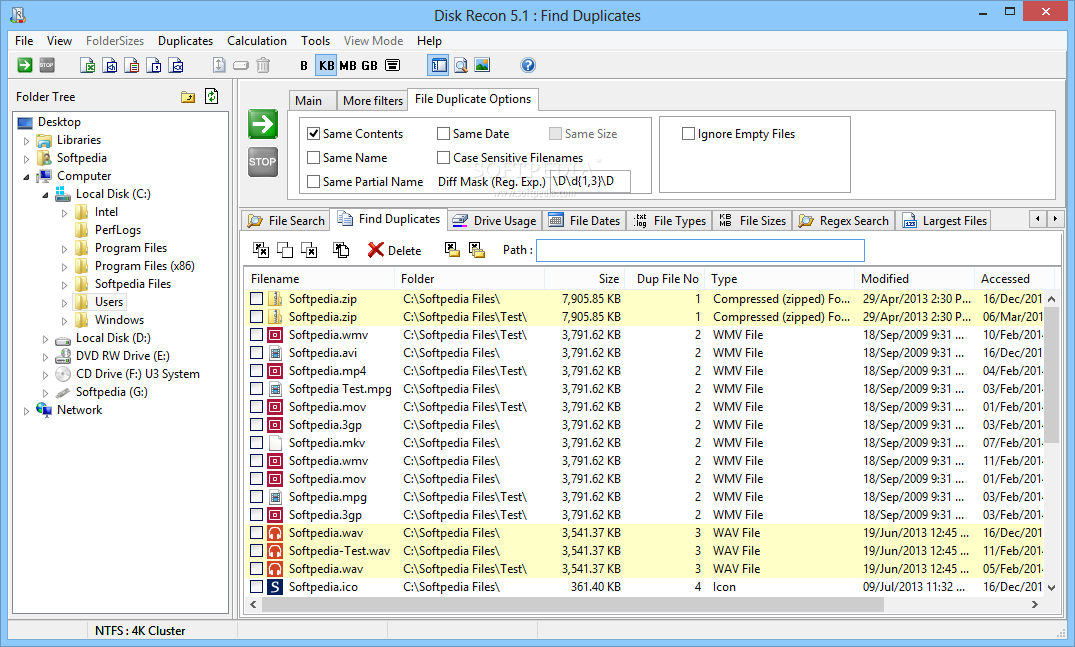This screenshot has height=647, width=1075.
Task: Click the auto-size rows toolbar icon
Action: point(219,65)
